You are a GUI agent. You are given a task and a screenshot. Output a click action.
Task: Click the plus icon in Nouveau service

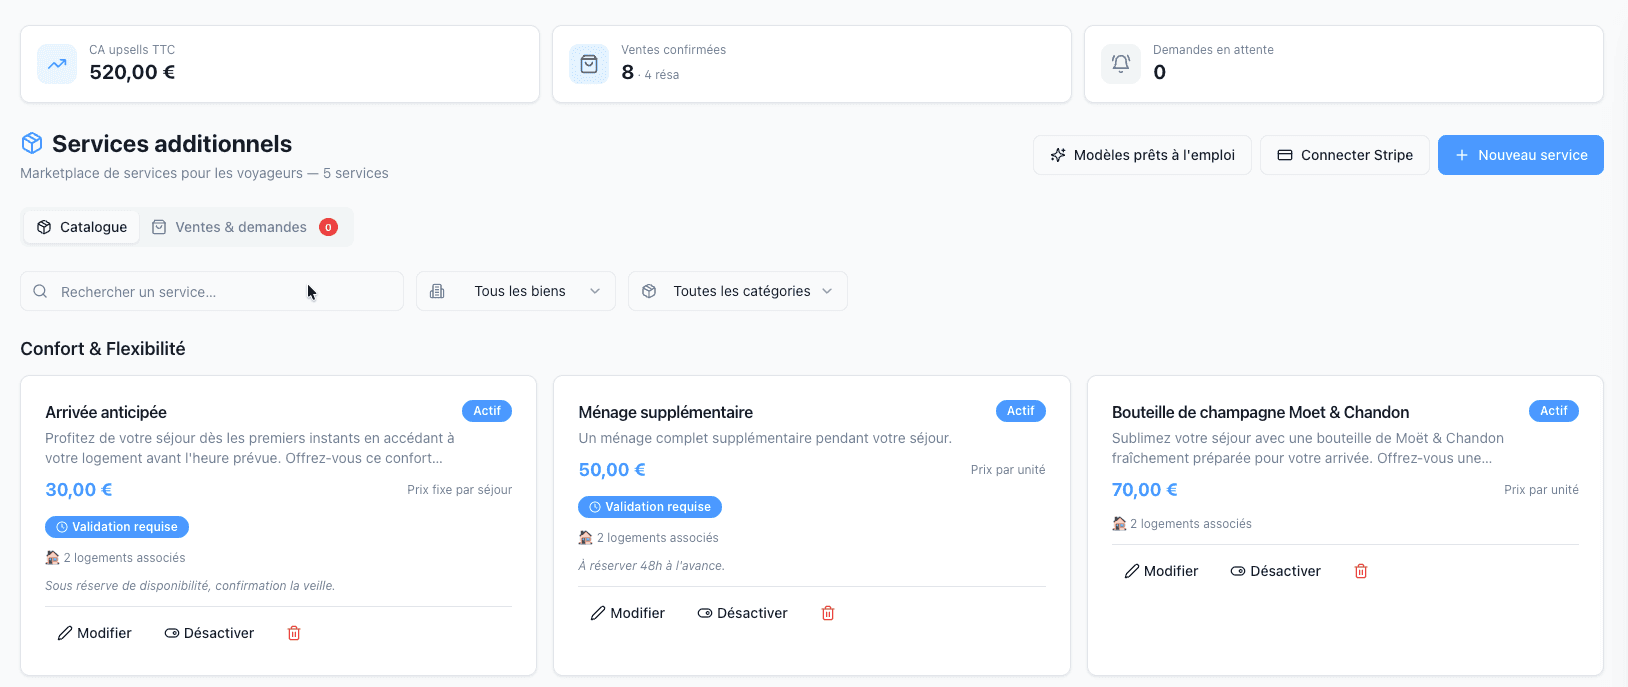1462,155
